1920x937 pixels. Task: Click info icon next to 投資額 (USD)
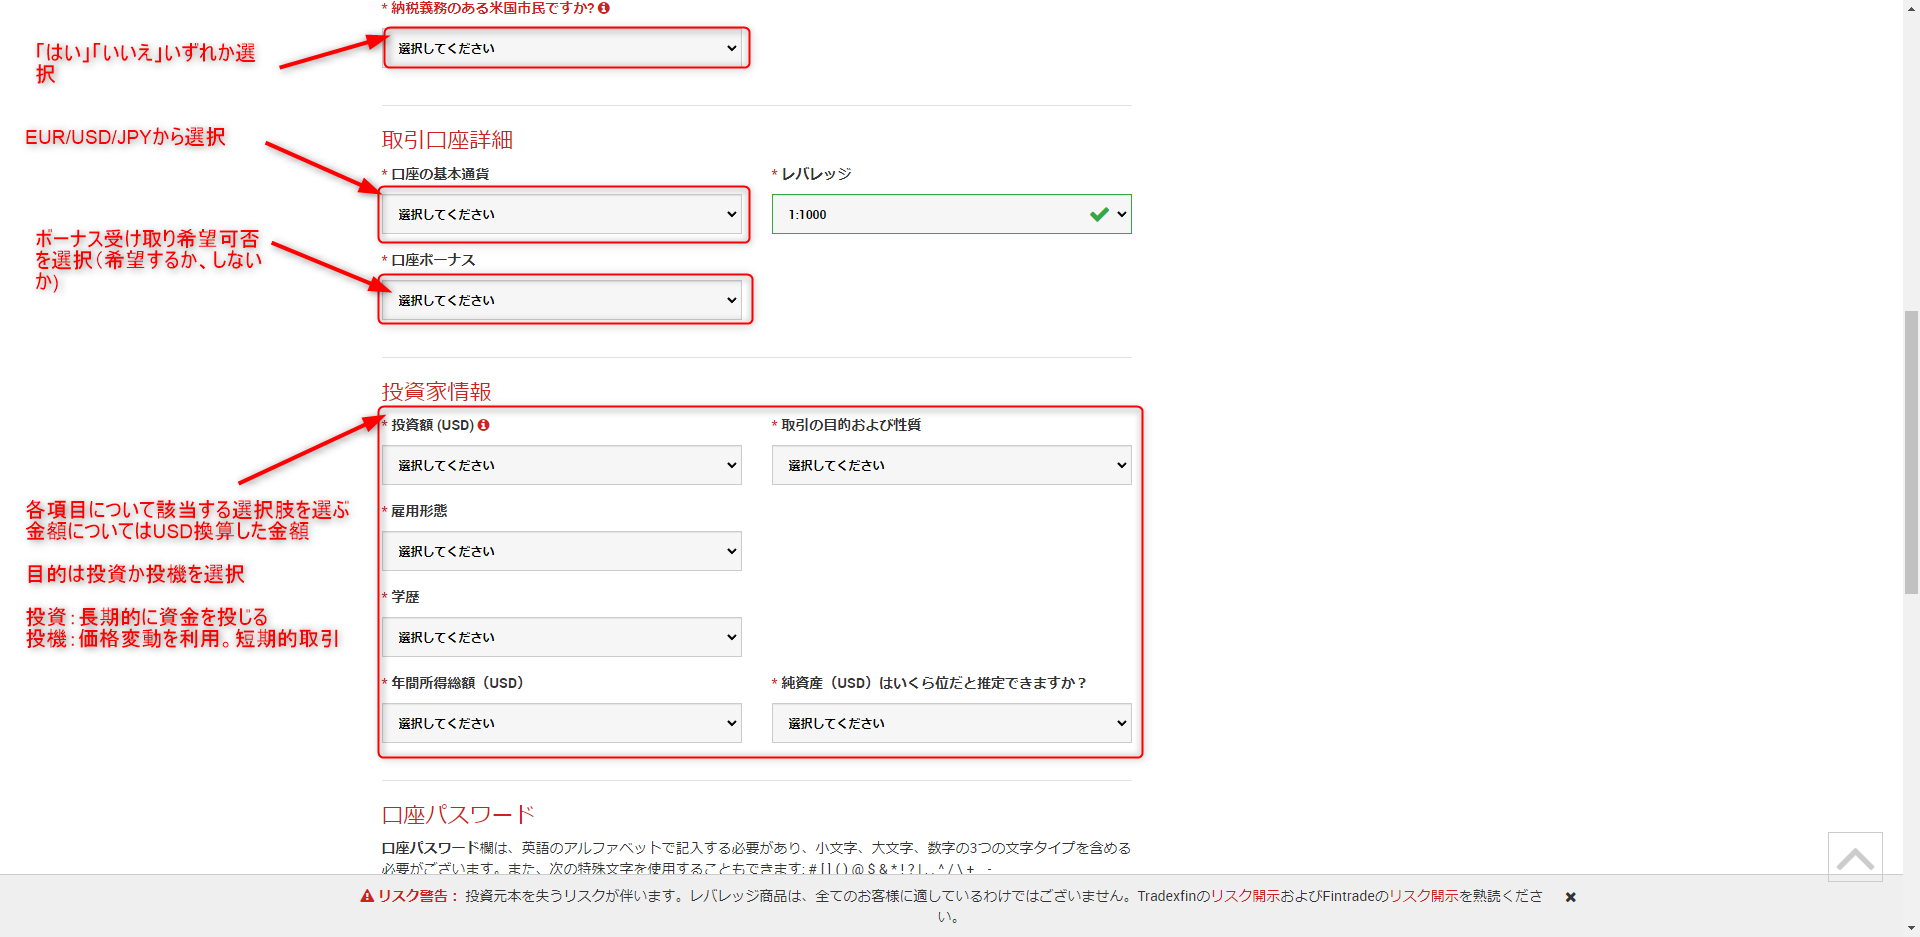484,425
